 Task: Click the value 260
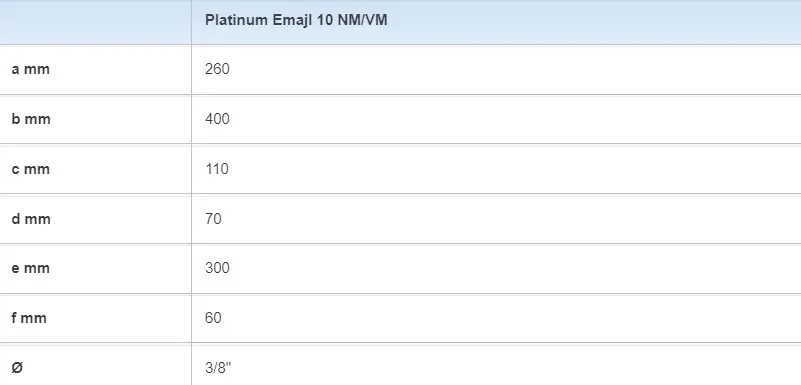(x=217, y=69)
